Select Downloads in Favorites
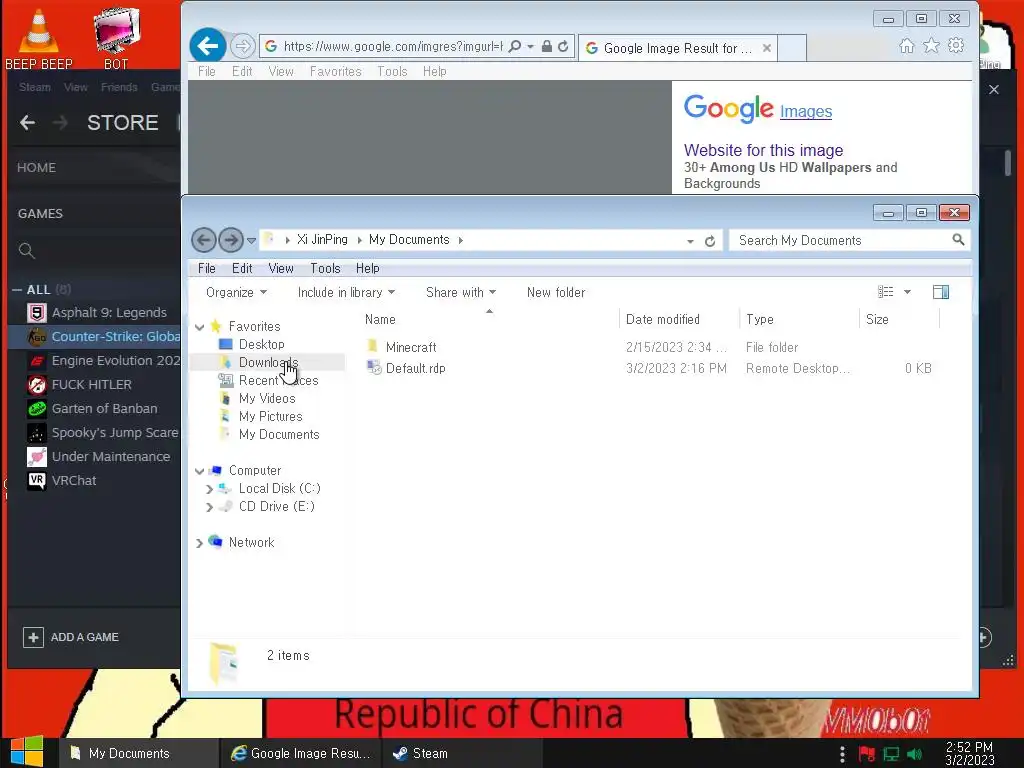This screenshot has width=1024, height=768. [x=268, y=362]
